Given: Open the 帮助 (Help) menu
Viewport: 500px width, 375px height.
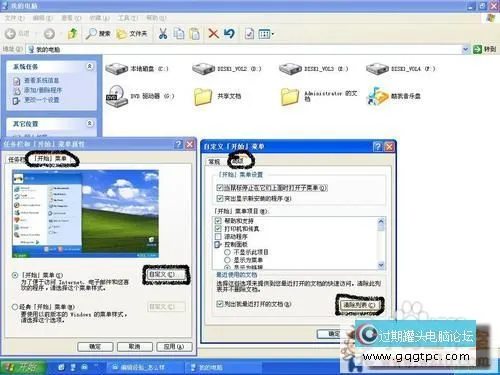Looking at the screenshot, I should (156, 18).
